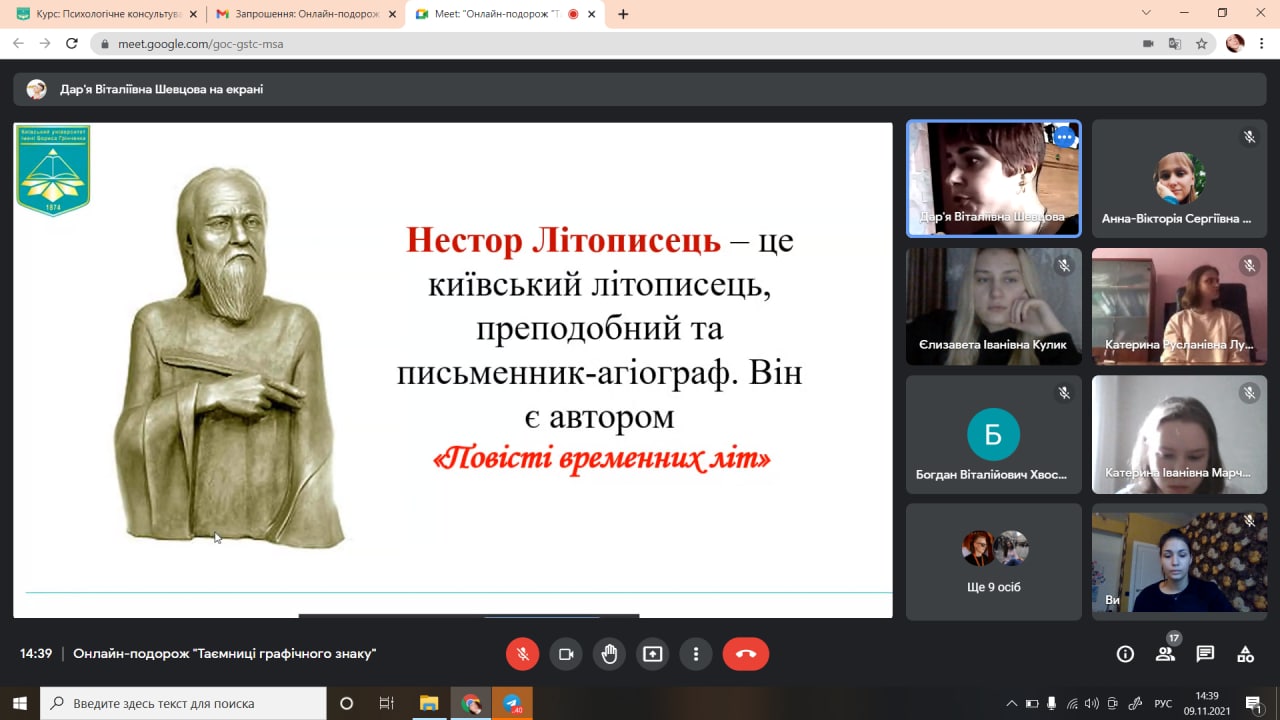Click the translate page icon in address bar
1280x720 pixels.
pyautogui.click(x=1175, y=44)
